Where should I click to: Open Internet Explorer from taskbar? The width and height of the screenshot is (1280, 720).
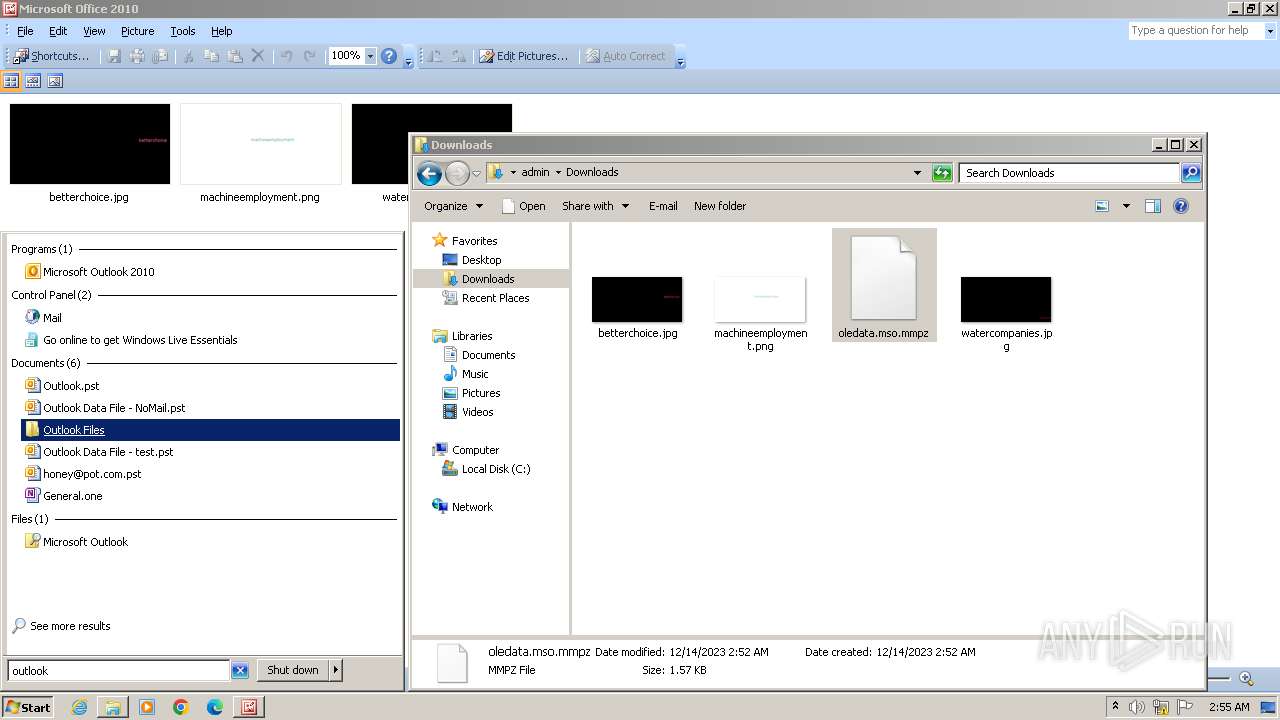79,707
